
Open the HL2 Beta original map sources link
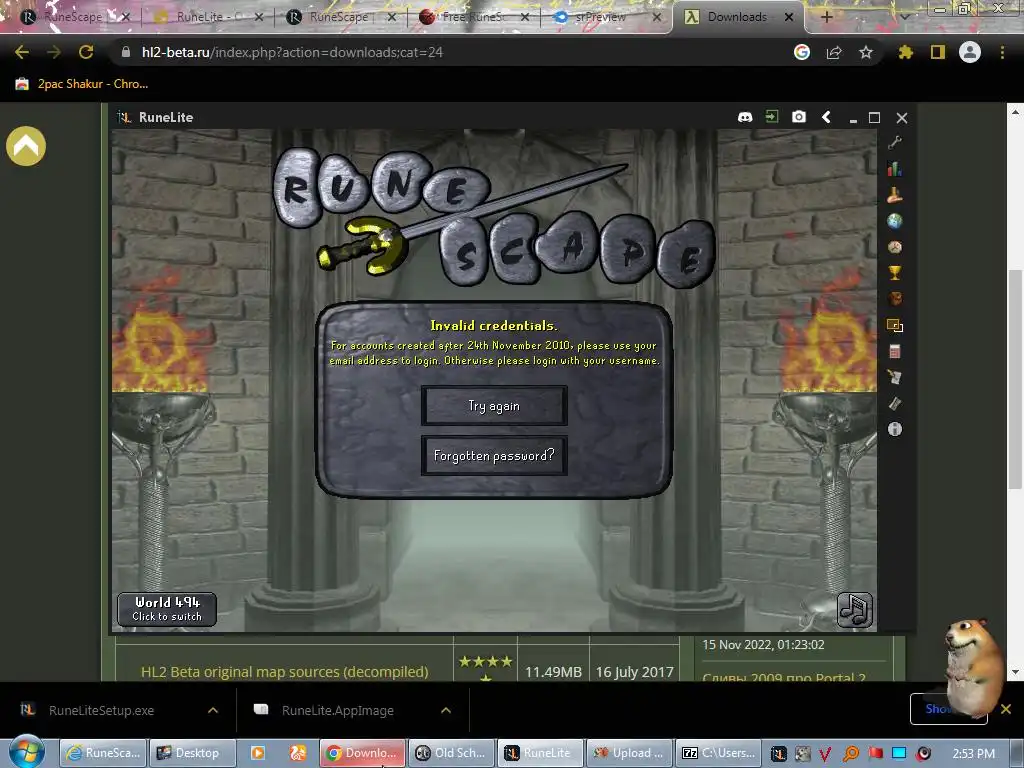[x=285, y=671]
